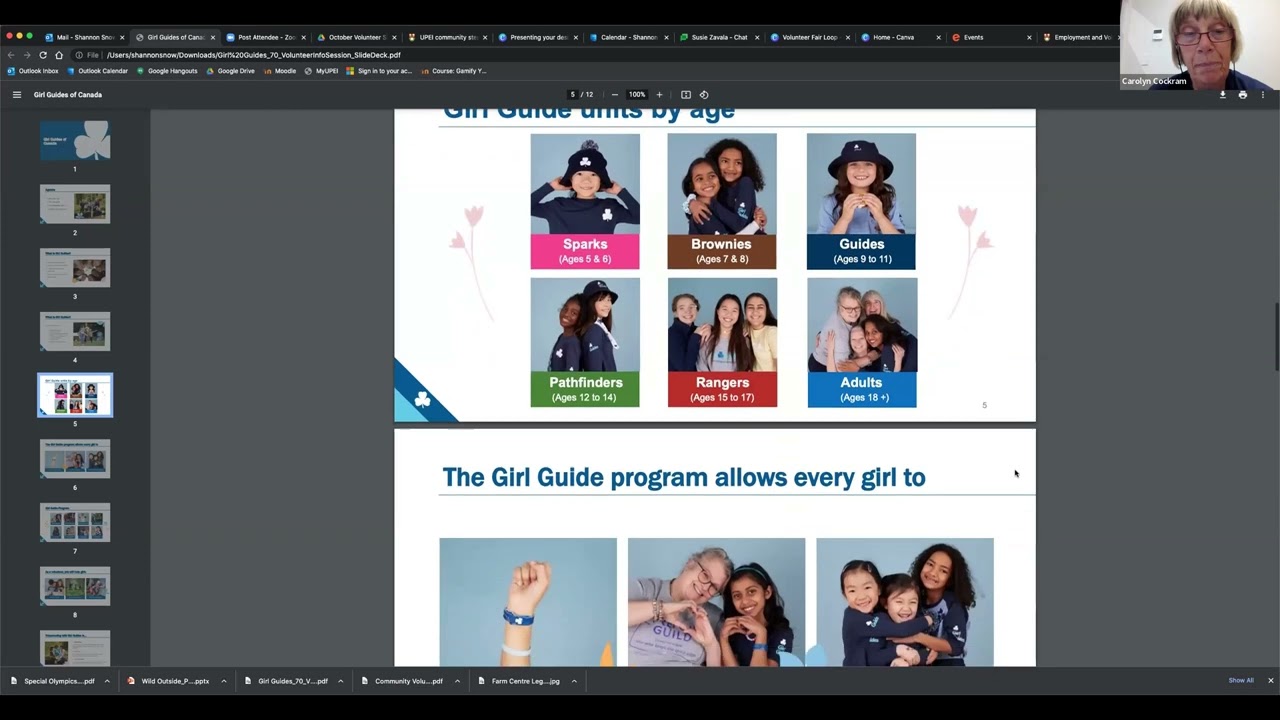
Task: Select page 6 thumbnail
Action: (x=75, y=459)
